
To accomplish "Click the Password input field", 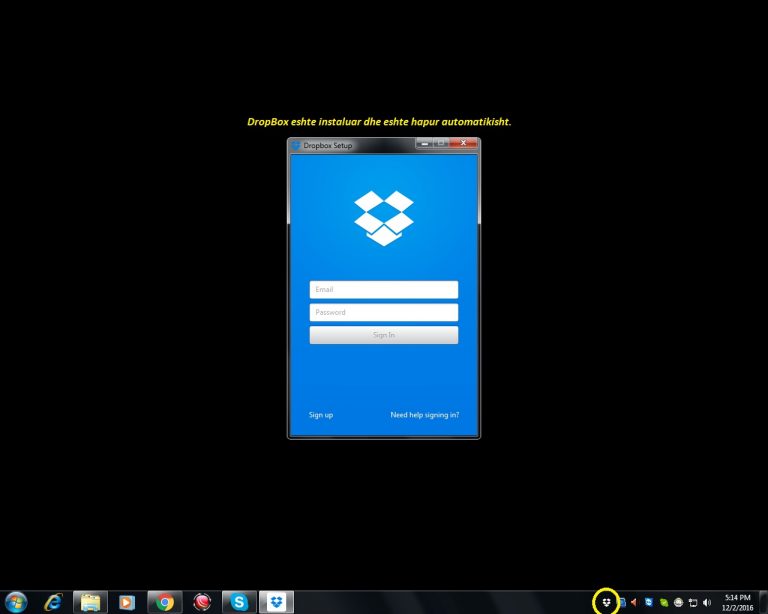I will [384, 312].
